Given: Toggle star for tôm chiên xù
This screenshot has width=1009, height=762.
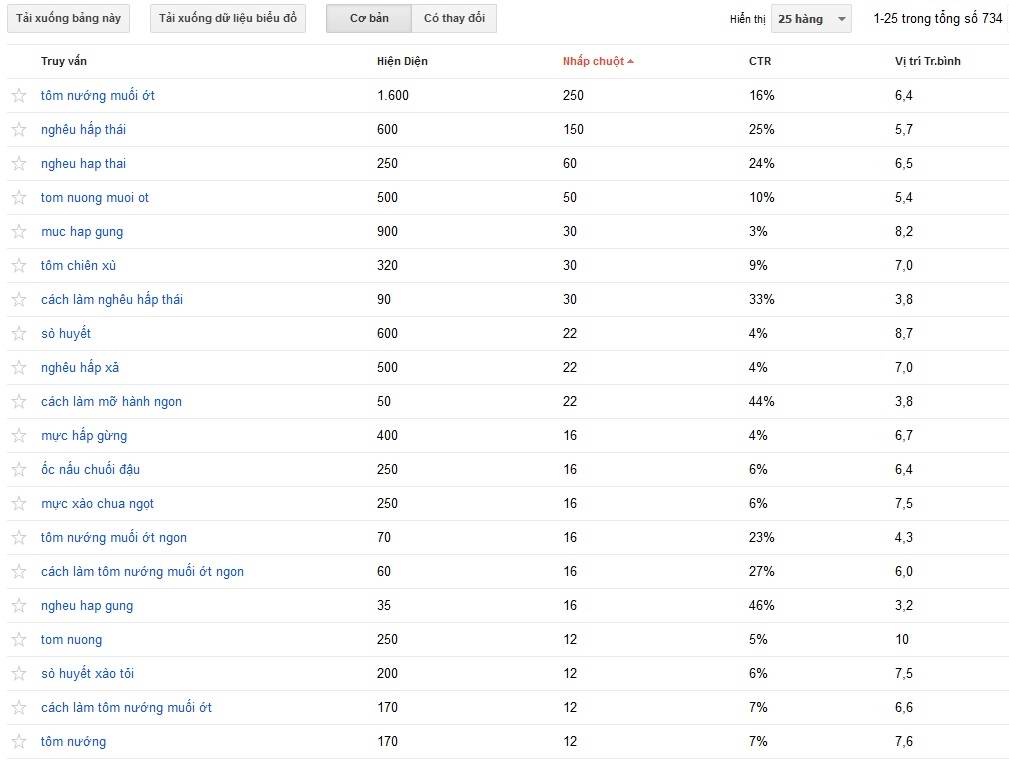Looking at the screenshot, I should (x=19, y=266).
